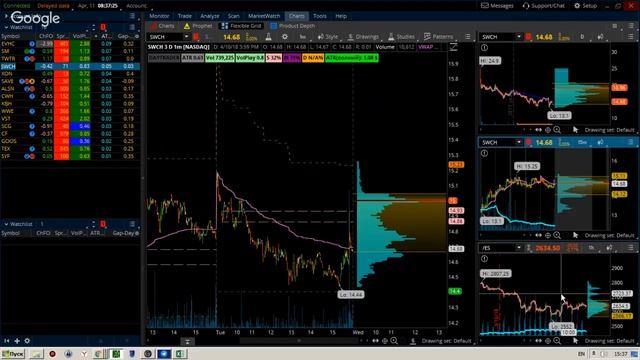The image size is (640, 360).
Task: Switch to the Prophet sub-tab
Action: 198,26
